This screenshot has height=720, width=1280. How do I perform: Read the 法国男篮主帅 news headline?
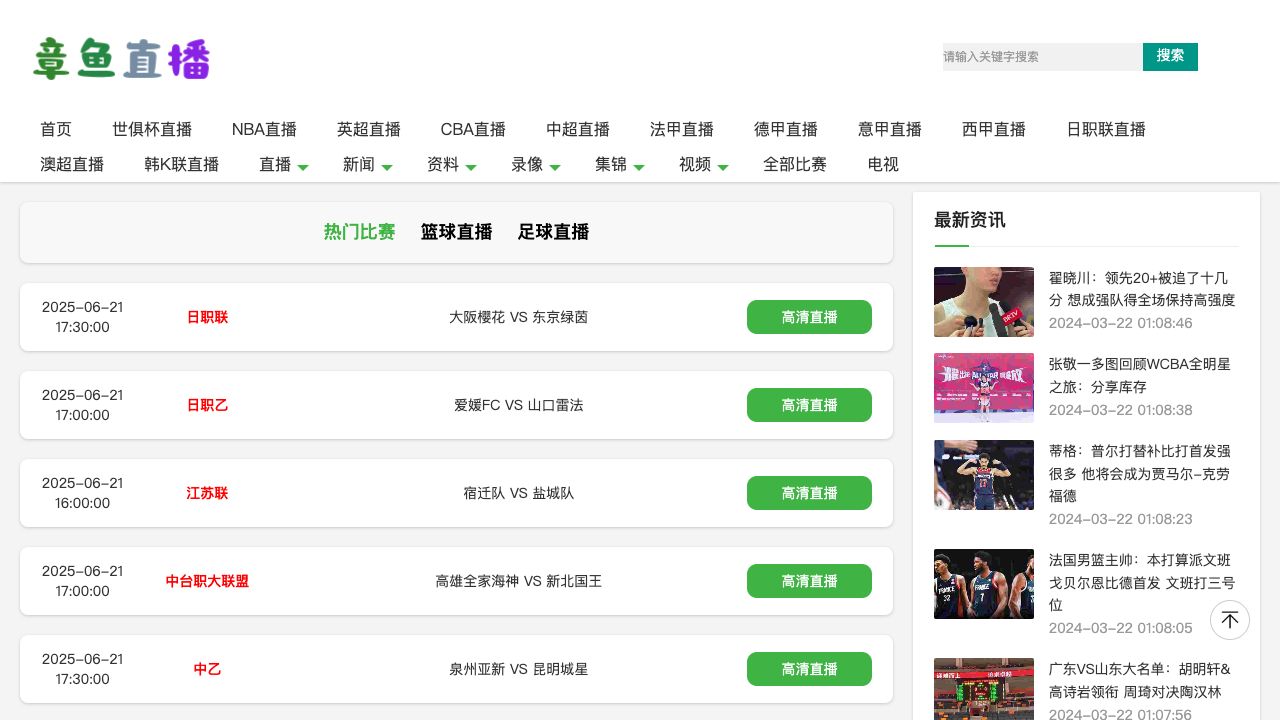click(x=1141, y=582)
